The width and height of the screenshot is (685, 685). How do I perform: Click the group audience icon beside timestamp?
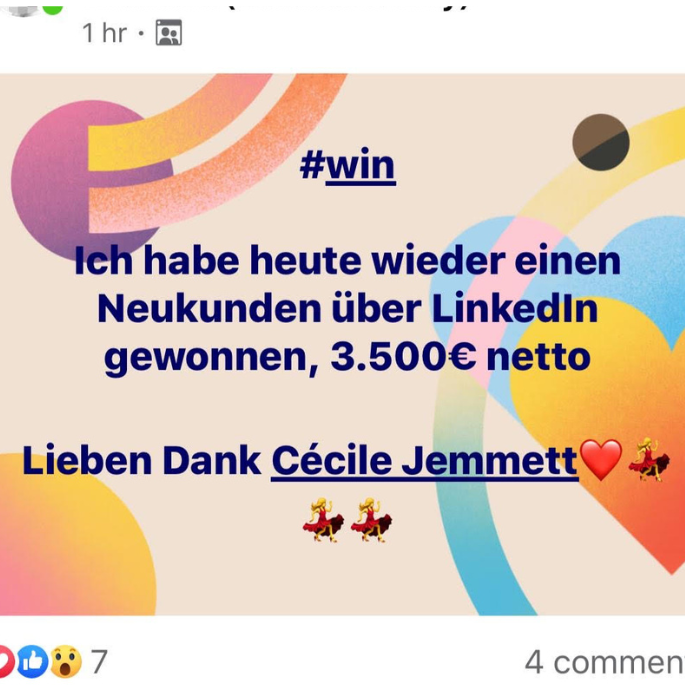169,32
